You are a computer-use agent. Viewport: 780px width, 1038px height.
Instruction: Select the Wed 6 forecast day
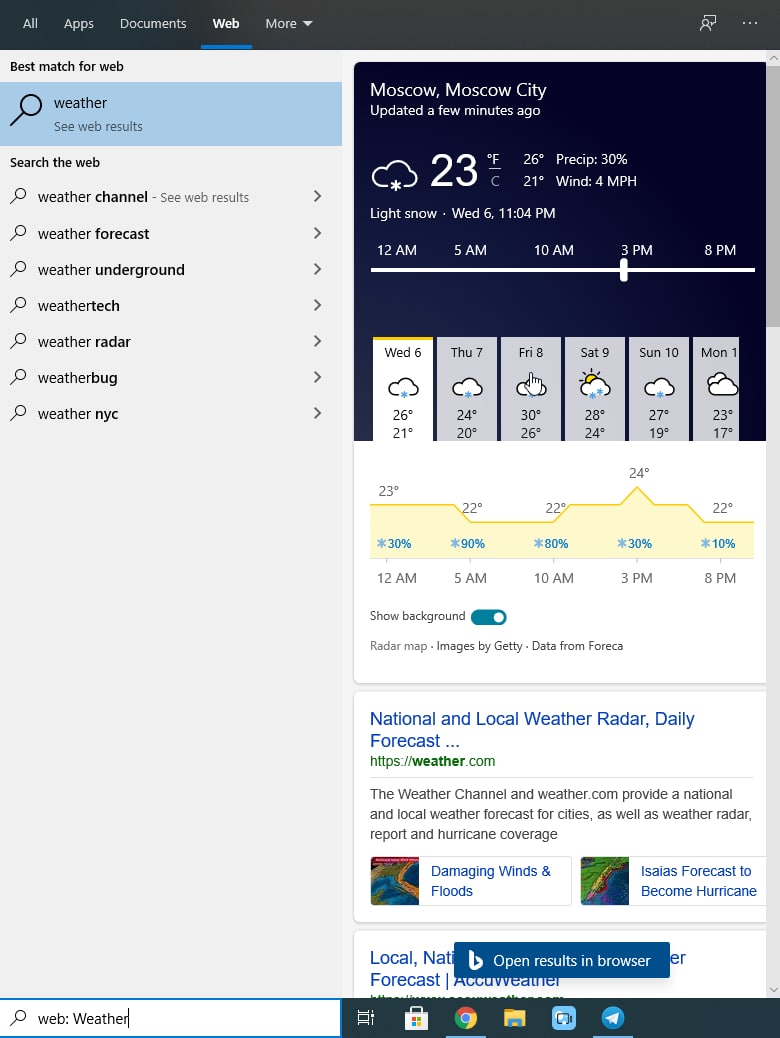[403, 389]
